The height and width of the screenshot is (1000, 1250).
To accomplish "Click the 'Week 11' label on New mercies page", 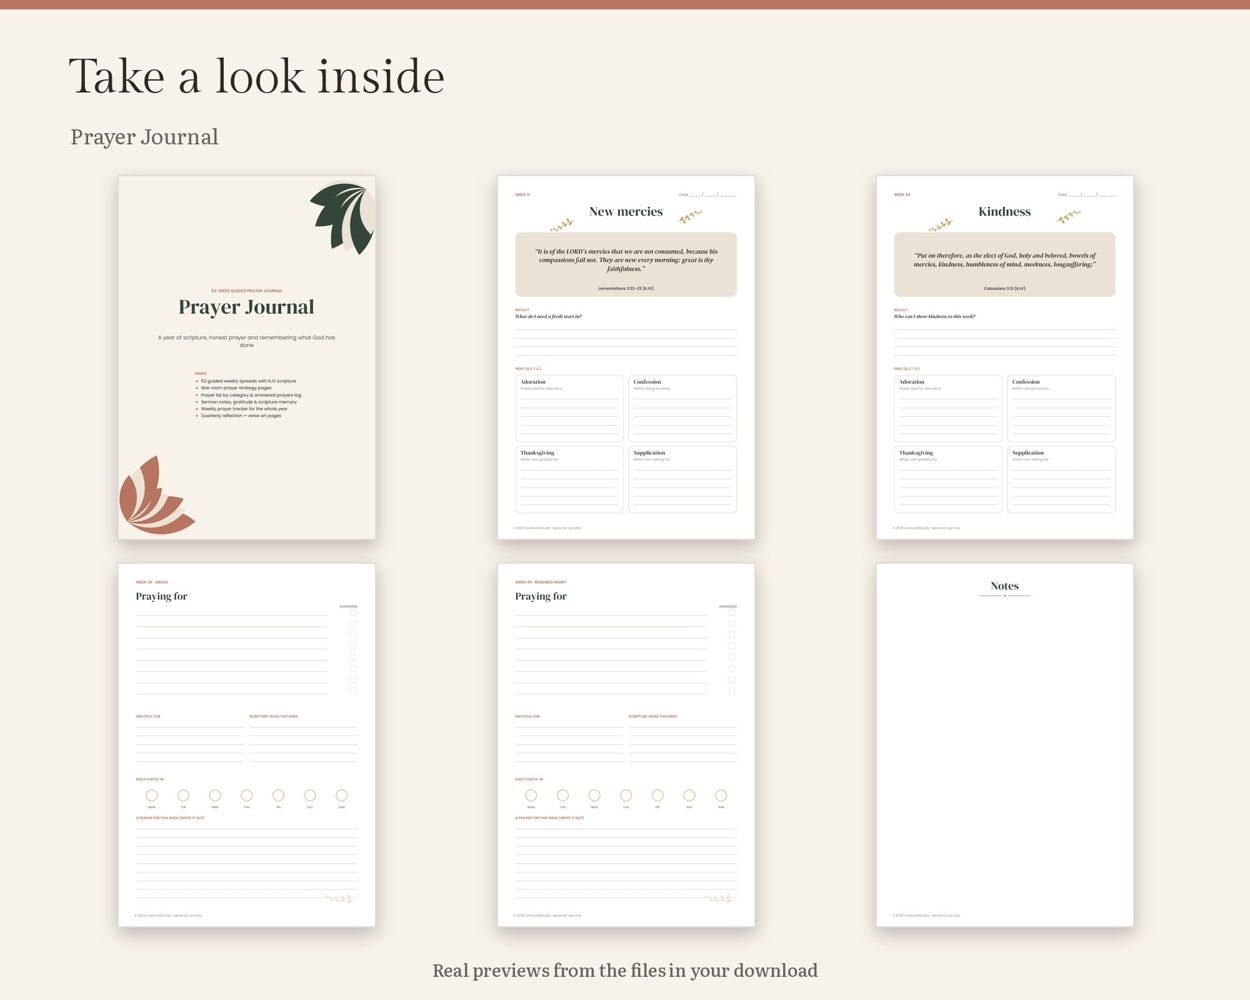I will pyautogui.click(x=523, y=195).
